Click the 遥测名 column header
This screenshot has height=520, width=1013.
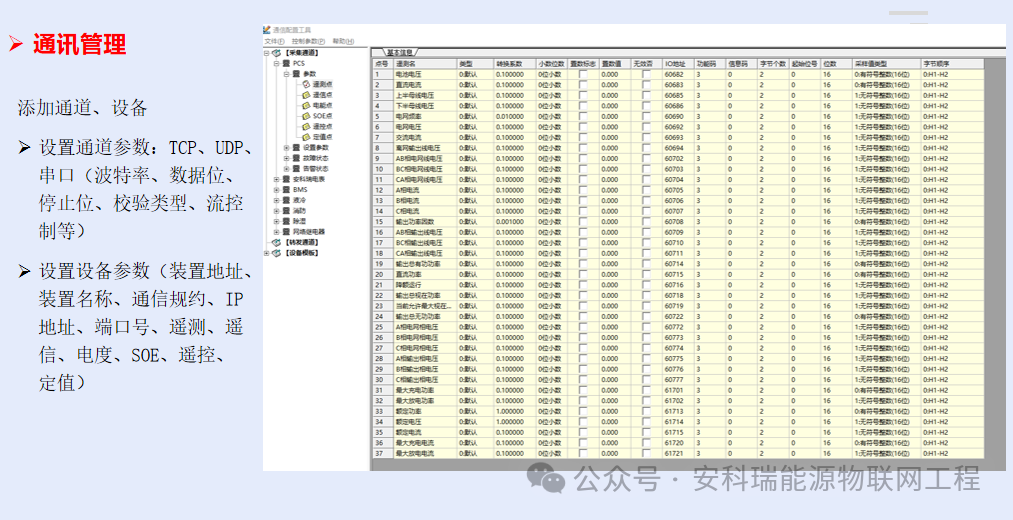[424, 64]
